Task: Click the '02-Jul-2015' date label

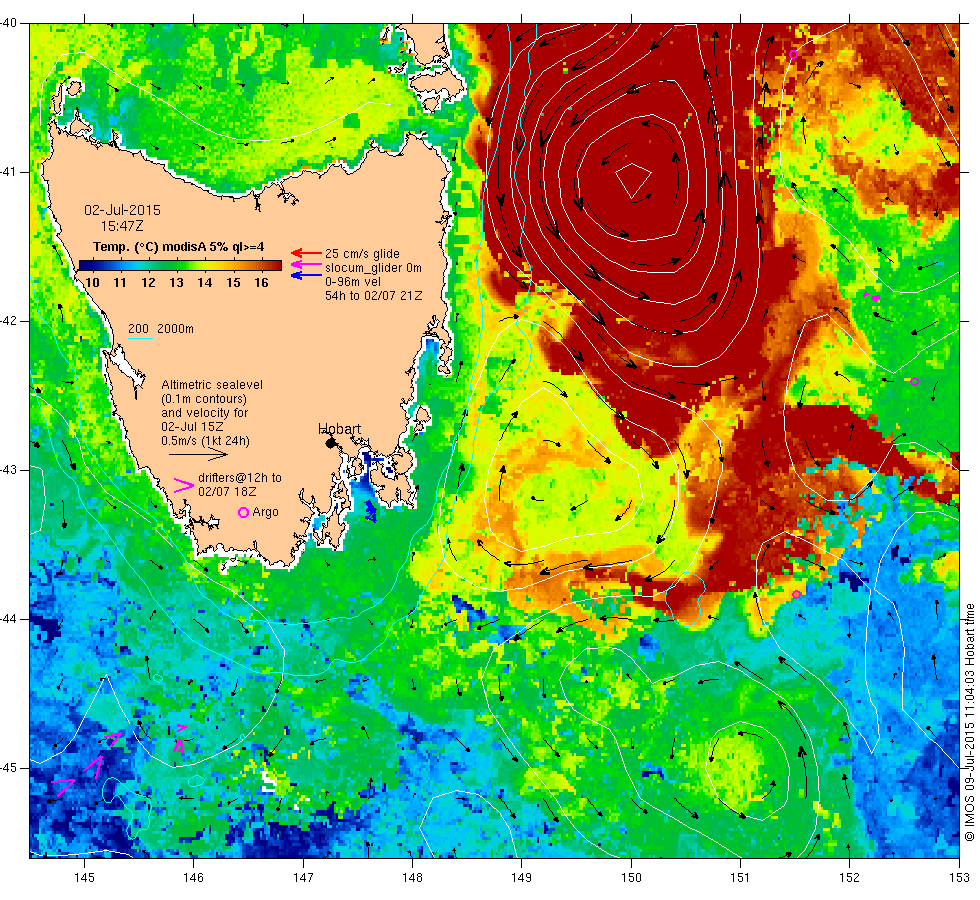Action: pos(122,210)
